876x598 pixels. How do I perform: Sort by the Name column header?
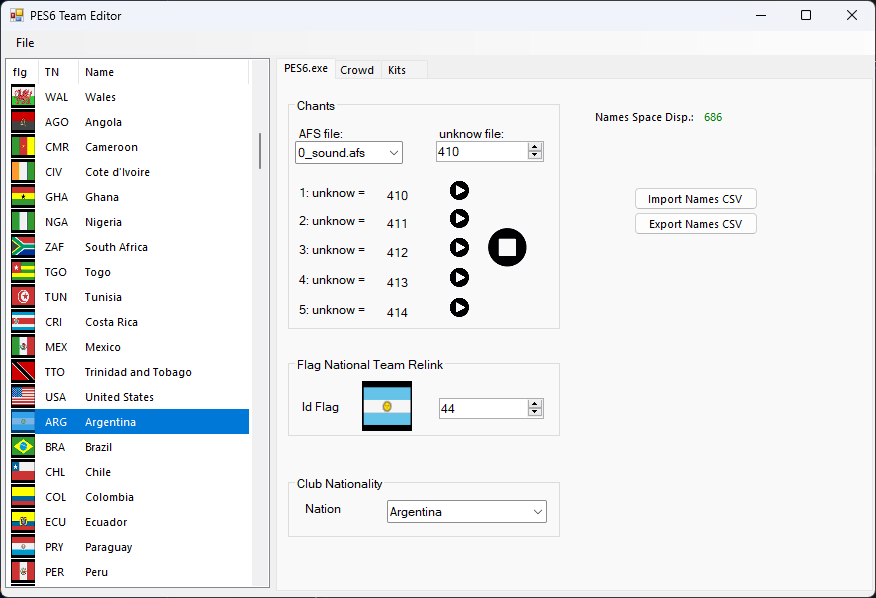click(164, 72)
